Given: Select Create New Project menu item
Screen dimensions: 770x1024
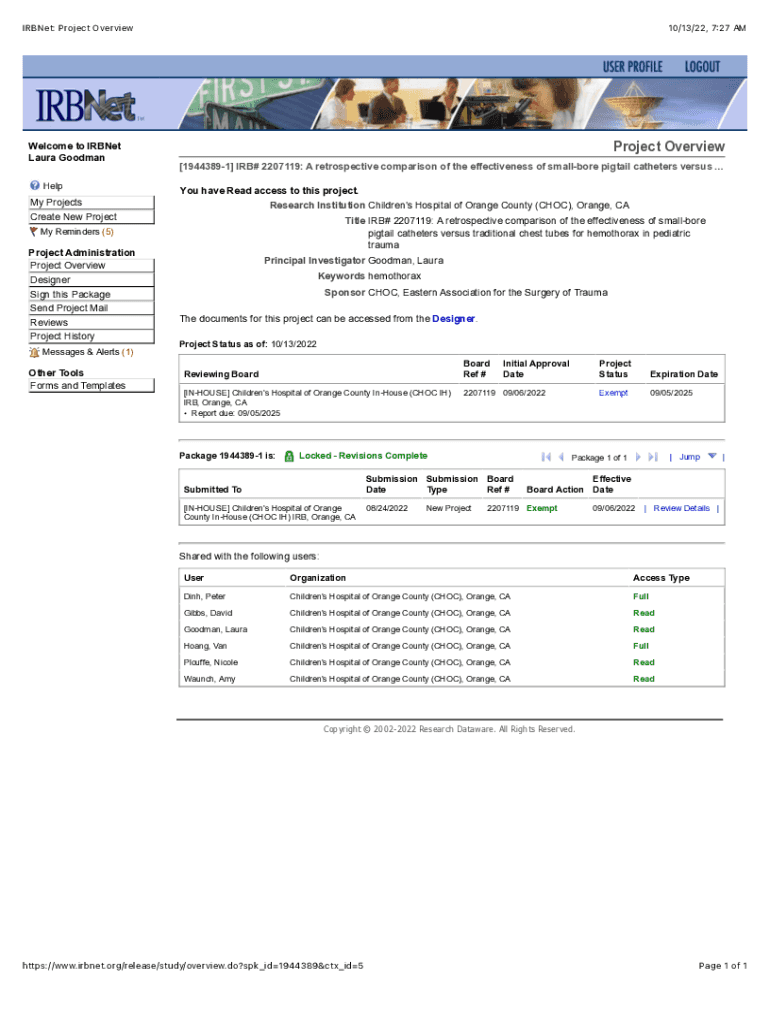Looking at the screenshot, I should 73,217.
